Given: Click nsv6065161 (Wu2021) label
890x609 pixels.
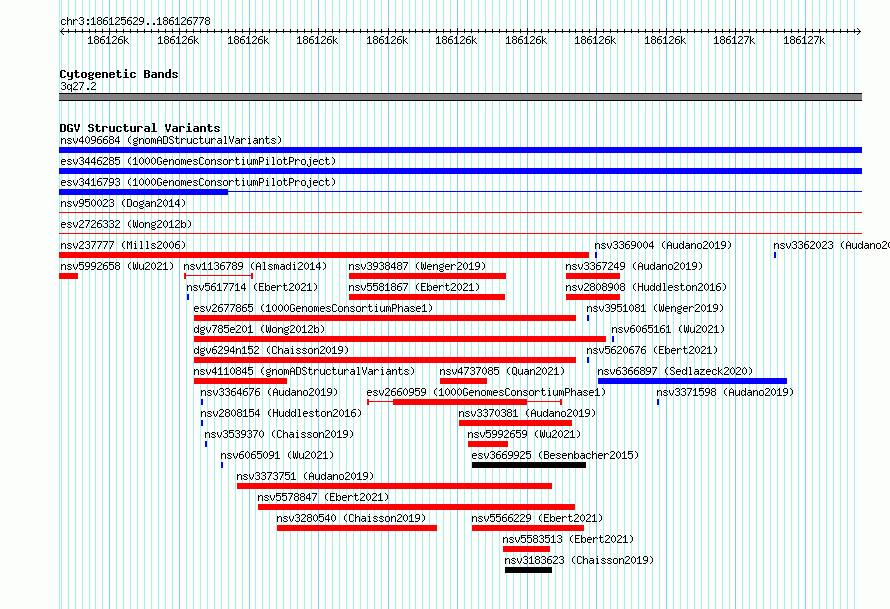Looking at the screenshot, I should (668, 329).
